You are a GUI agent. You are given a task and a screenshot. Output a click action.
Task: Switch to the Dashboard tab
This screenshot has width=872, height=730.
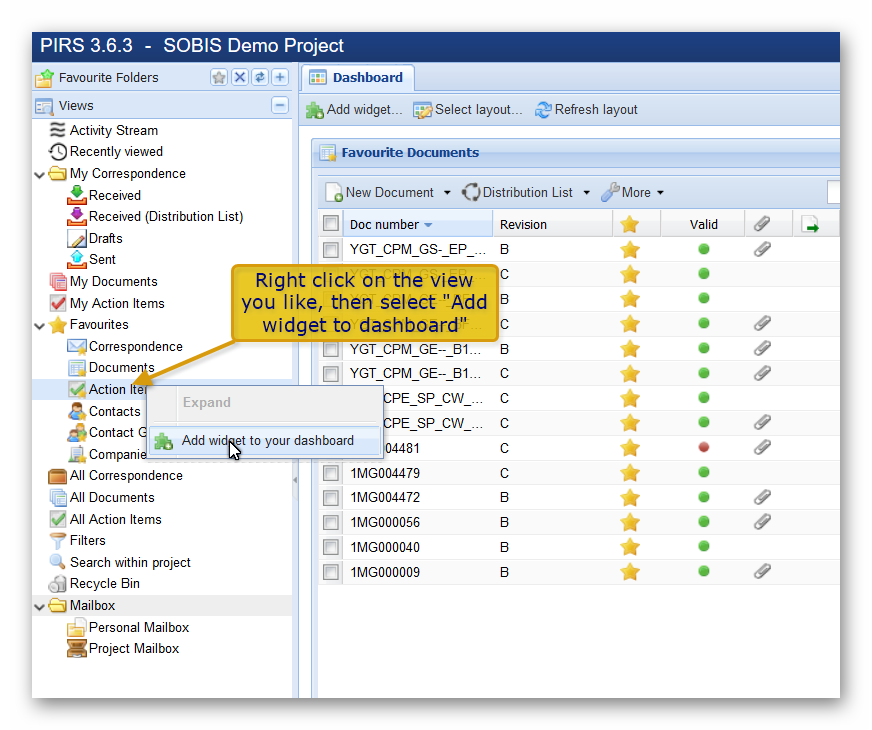click(358, 77)
